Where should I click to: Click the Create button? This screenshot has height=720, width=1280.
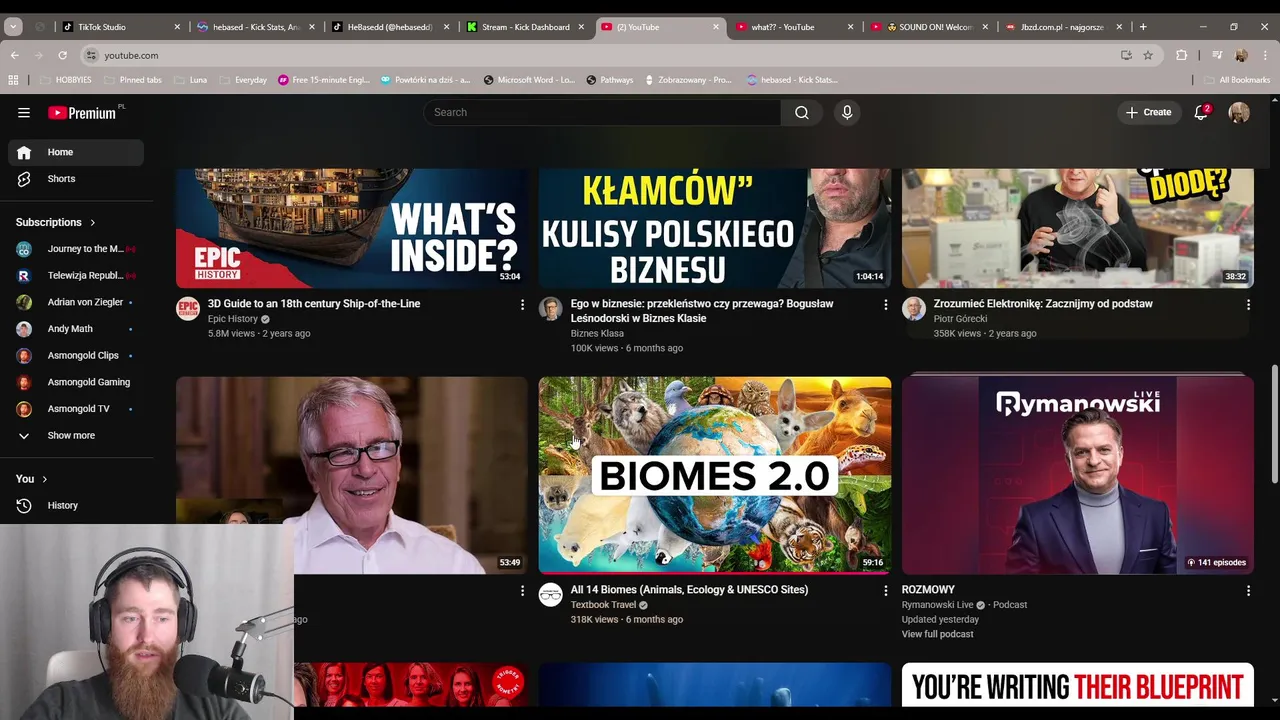click(1148, 113)
